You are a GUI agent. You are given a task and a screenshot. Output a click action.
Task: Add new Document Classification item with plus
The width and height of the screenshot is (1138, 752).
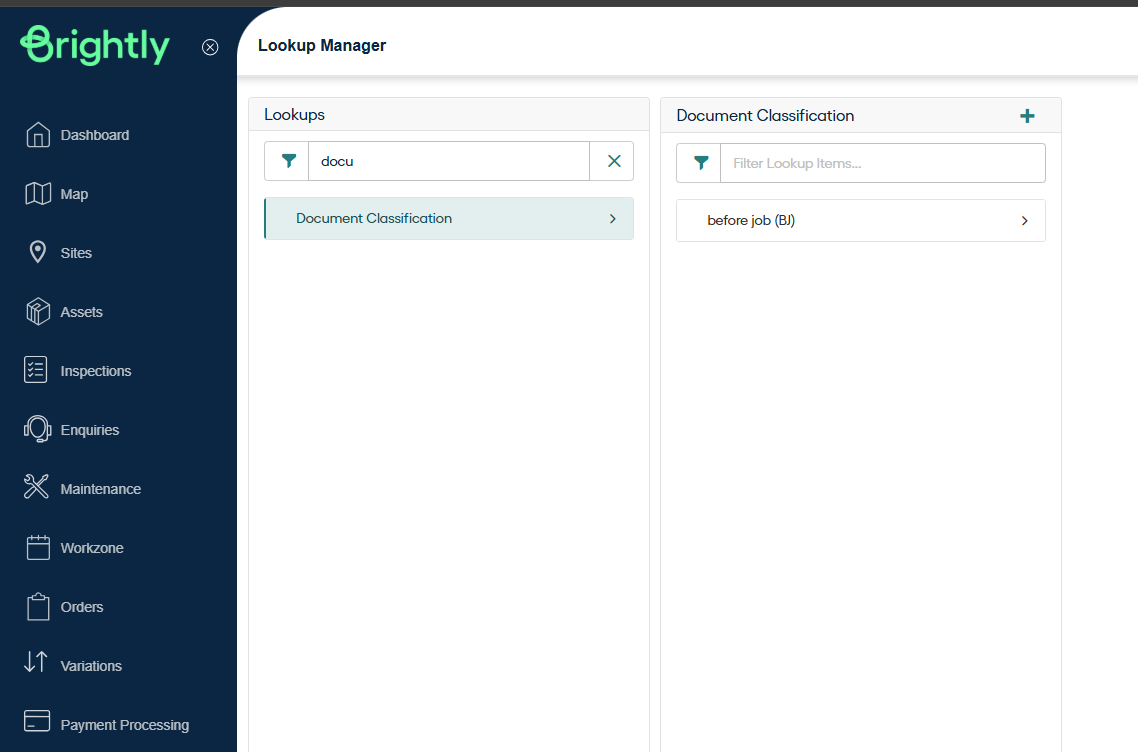click(x=1027, y=116)
